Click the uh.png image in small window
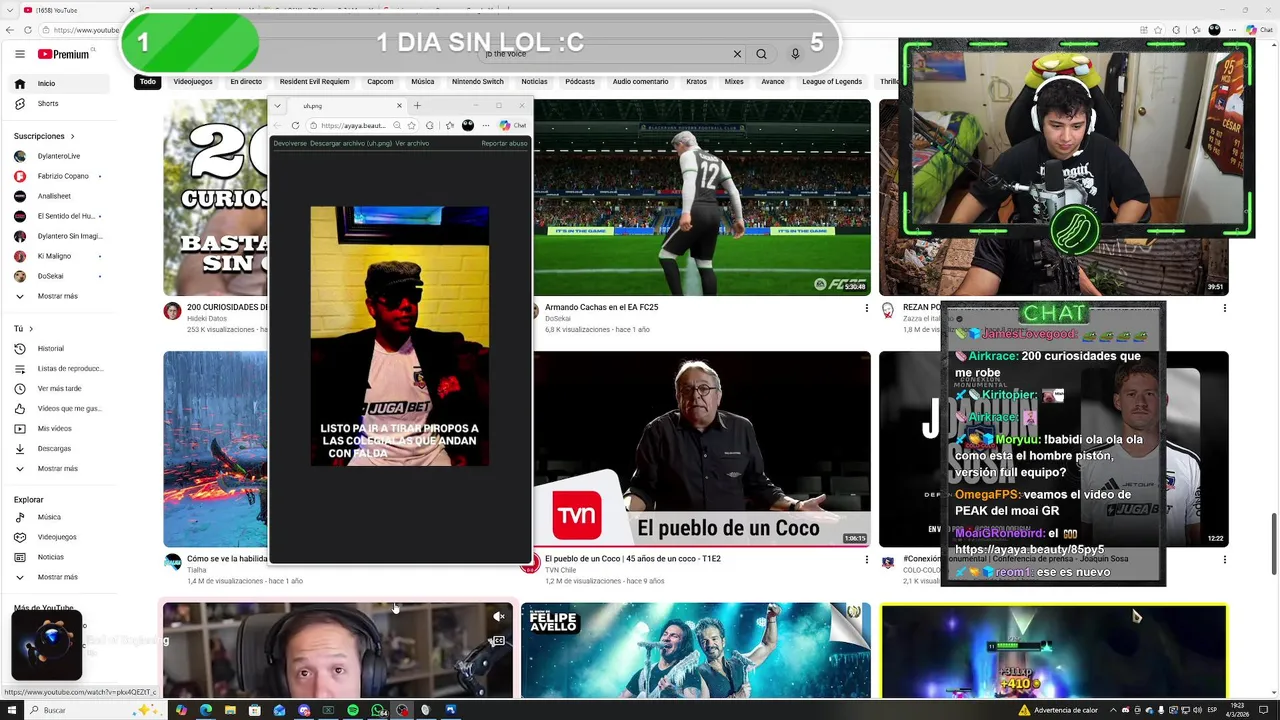The height and width of the screenshot is (720, 1280). point(400,336)
